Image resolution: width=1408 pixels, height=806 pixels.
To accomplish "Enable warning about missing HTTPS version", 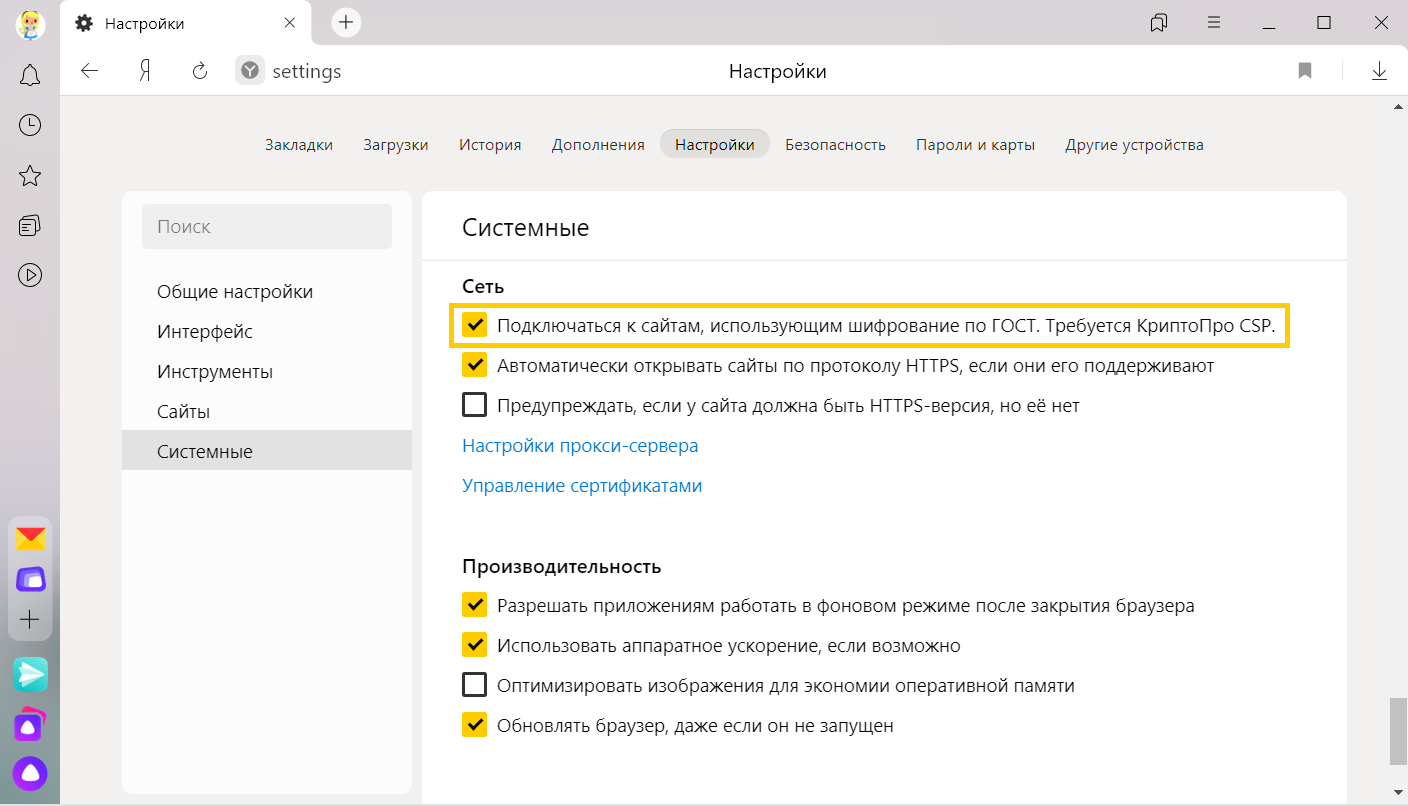I will click(x=474, y=406).
